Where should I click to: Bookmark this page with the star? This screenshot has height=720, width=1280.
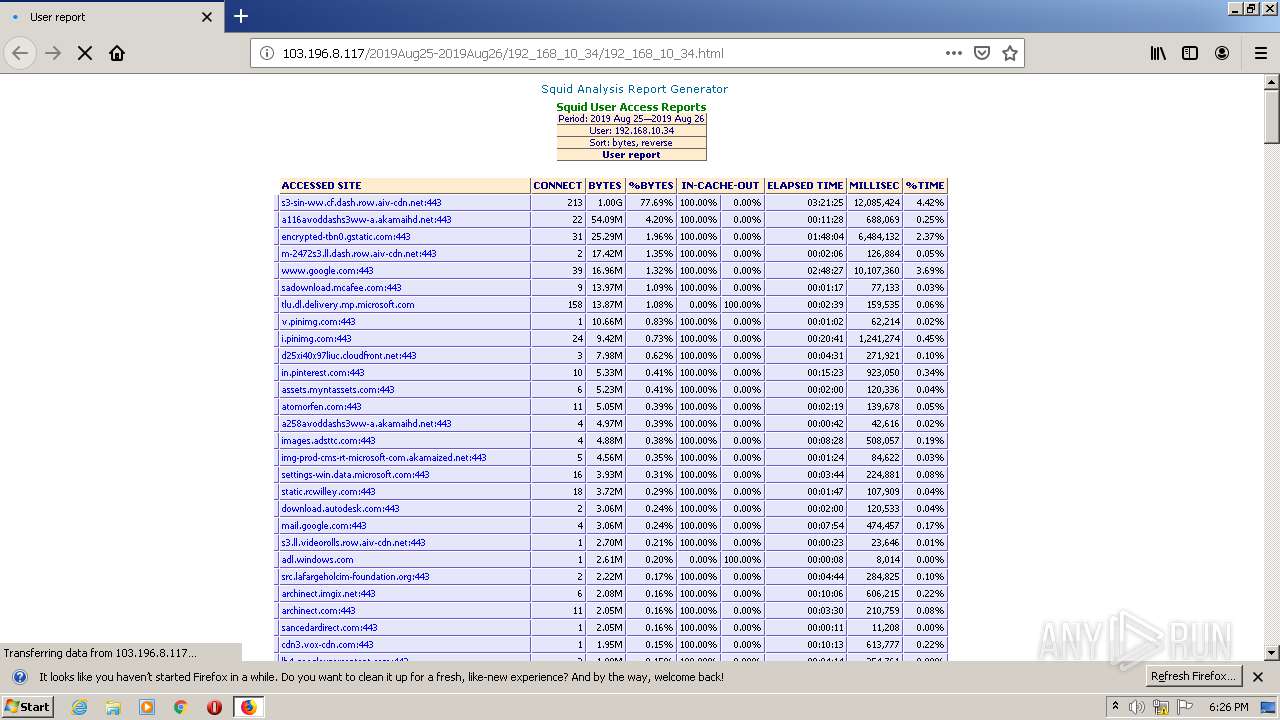(1010, 53)
